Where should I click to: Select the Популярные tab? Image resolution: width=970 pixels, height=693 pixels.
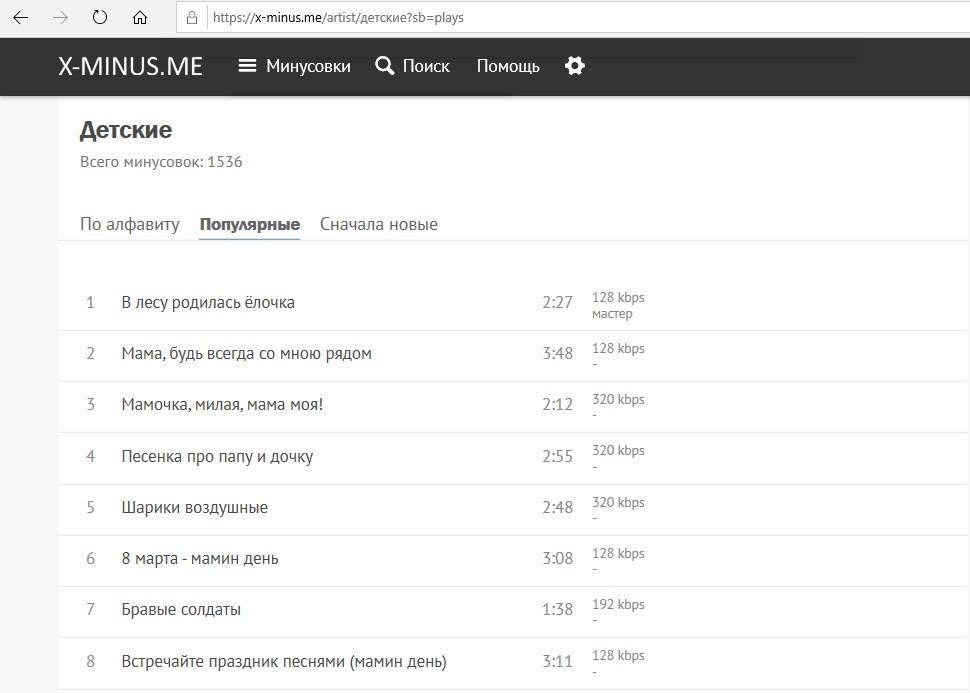[250, 224]
